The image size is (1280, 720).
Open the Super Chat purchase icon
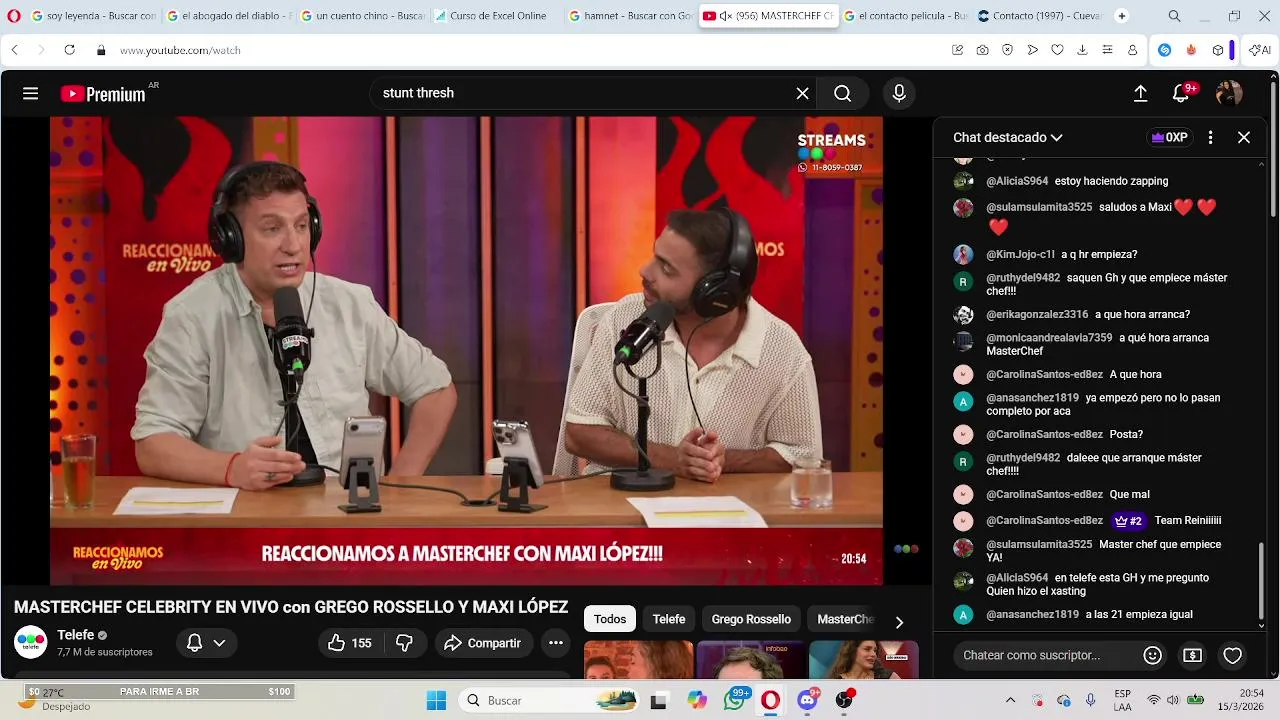point(1192,656)
